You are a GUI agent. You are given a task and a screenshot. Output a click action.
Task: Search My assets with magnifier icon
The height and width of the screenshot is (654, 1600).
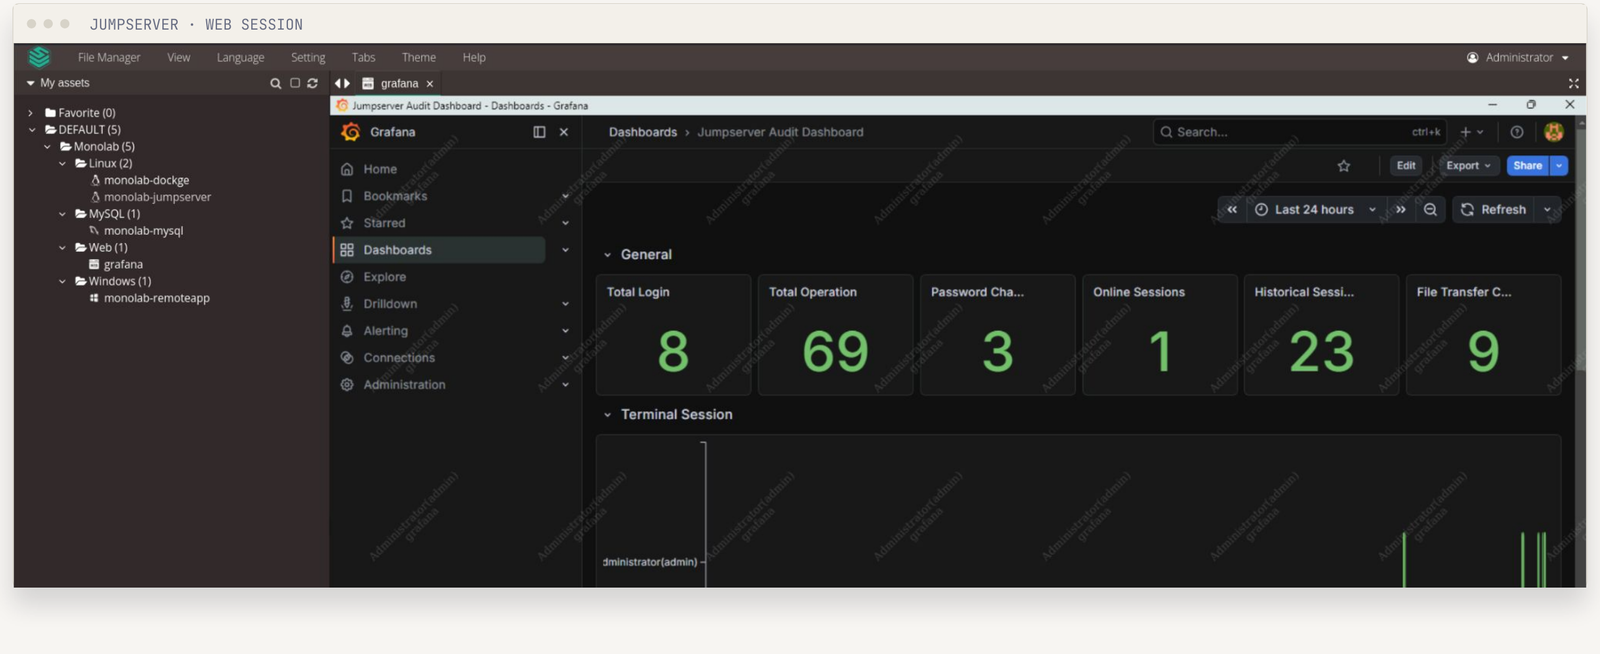click(276, 84)
